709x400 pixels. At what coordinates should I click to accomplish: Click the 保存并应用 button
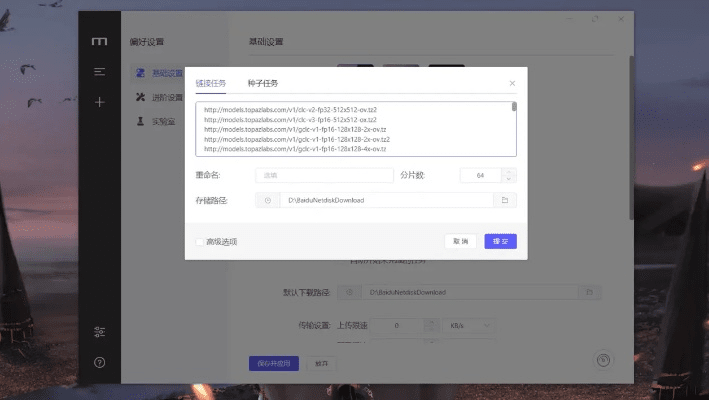pos(274,363)
